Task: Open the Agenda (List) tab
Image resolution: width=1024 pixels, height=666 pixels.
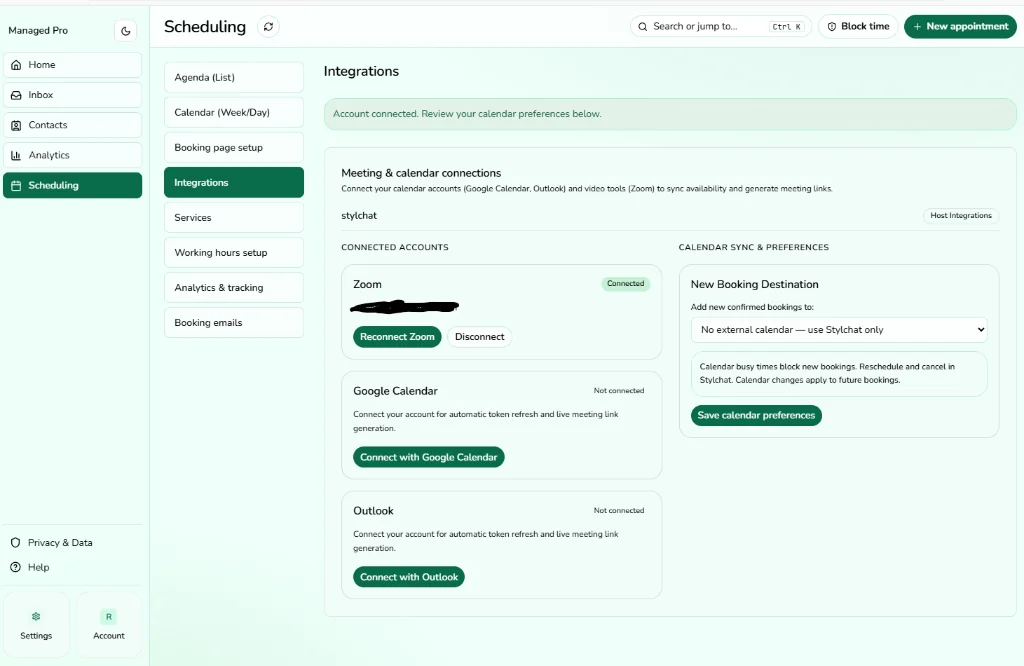Action: coord(234,77)
